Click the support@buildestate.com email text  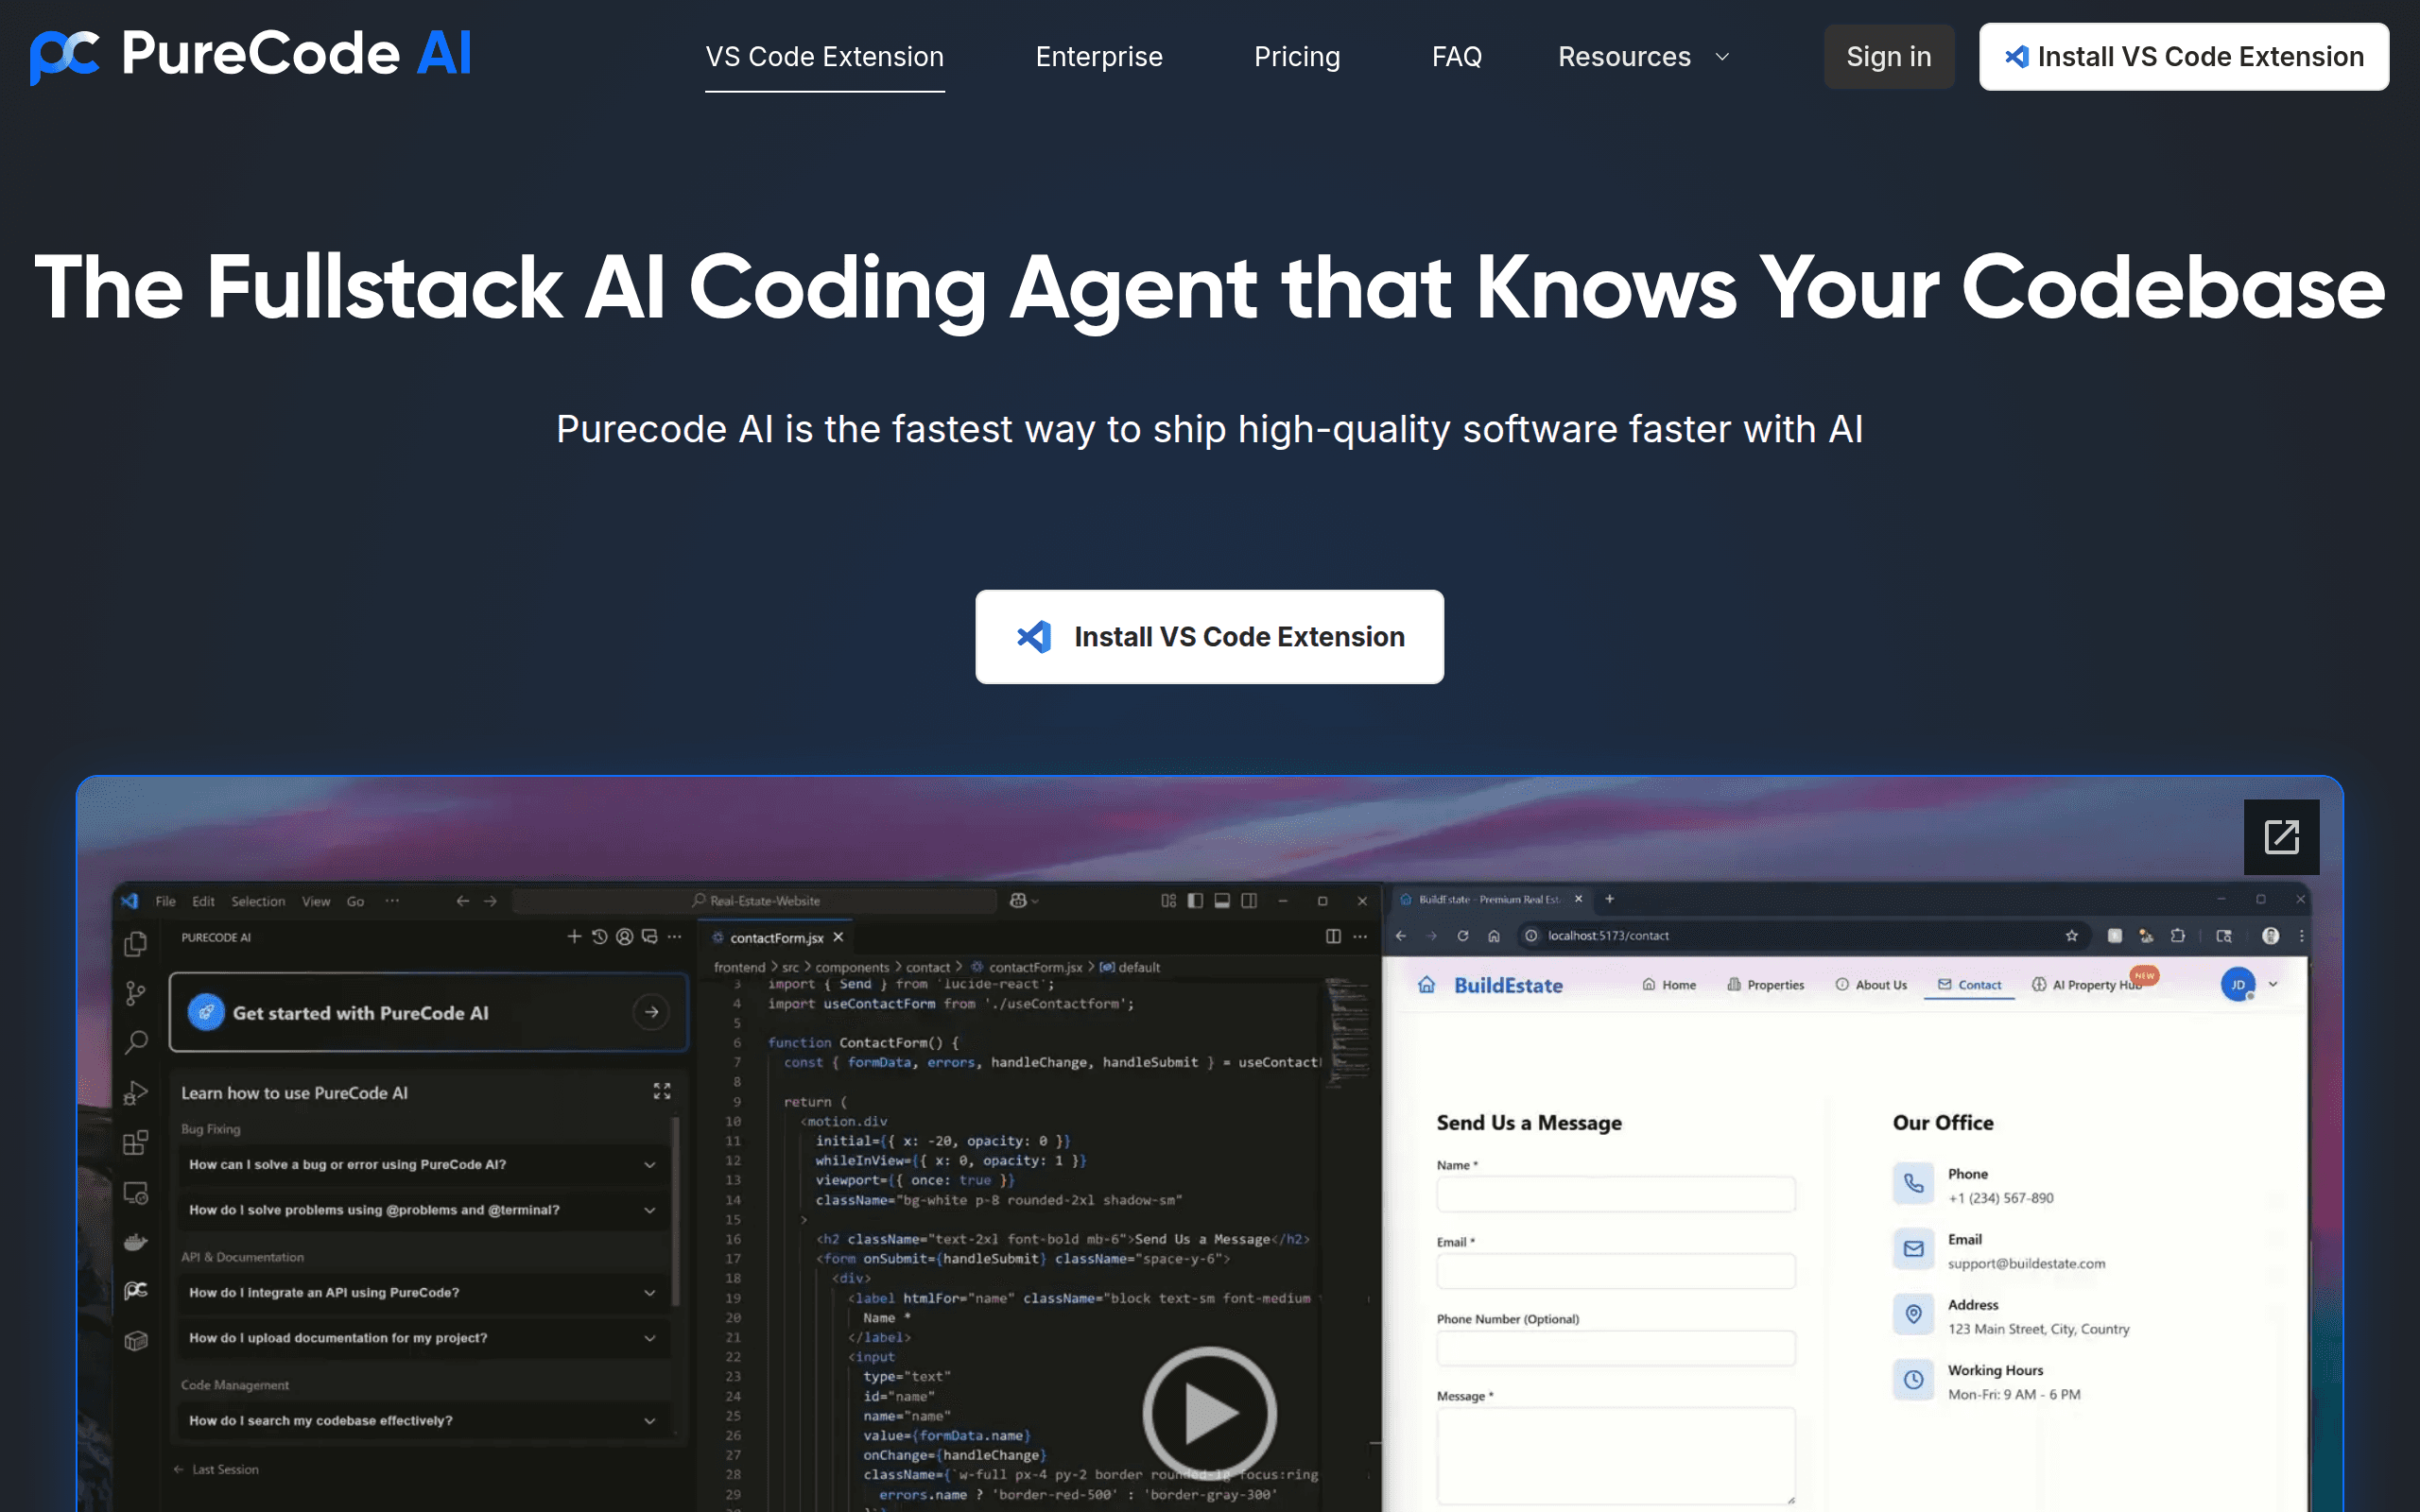[2026, 1263]
